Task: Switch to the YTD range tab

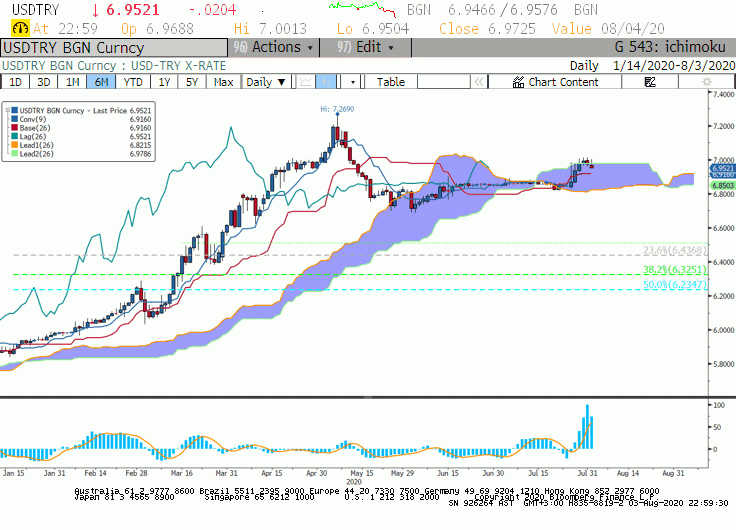Action: [x=133, y=82]
